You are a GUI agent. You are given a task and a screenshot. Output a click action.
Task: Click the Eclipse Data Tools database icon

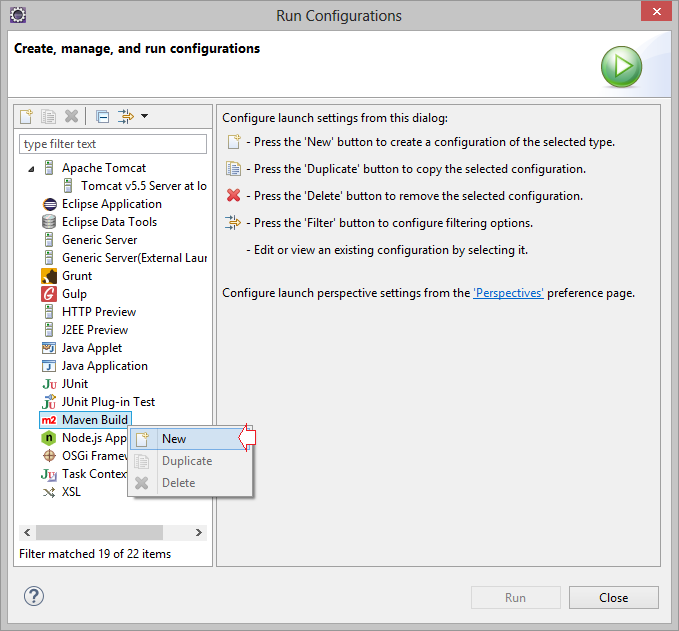tap(49, 222)
